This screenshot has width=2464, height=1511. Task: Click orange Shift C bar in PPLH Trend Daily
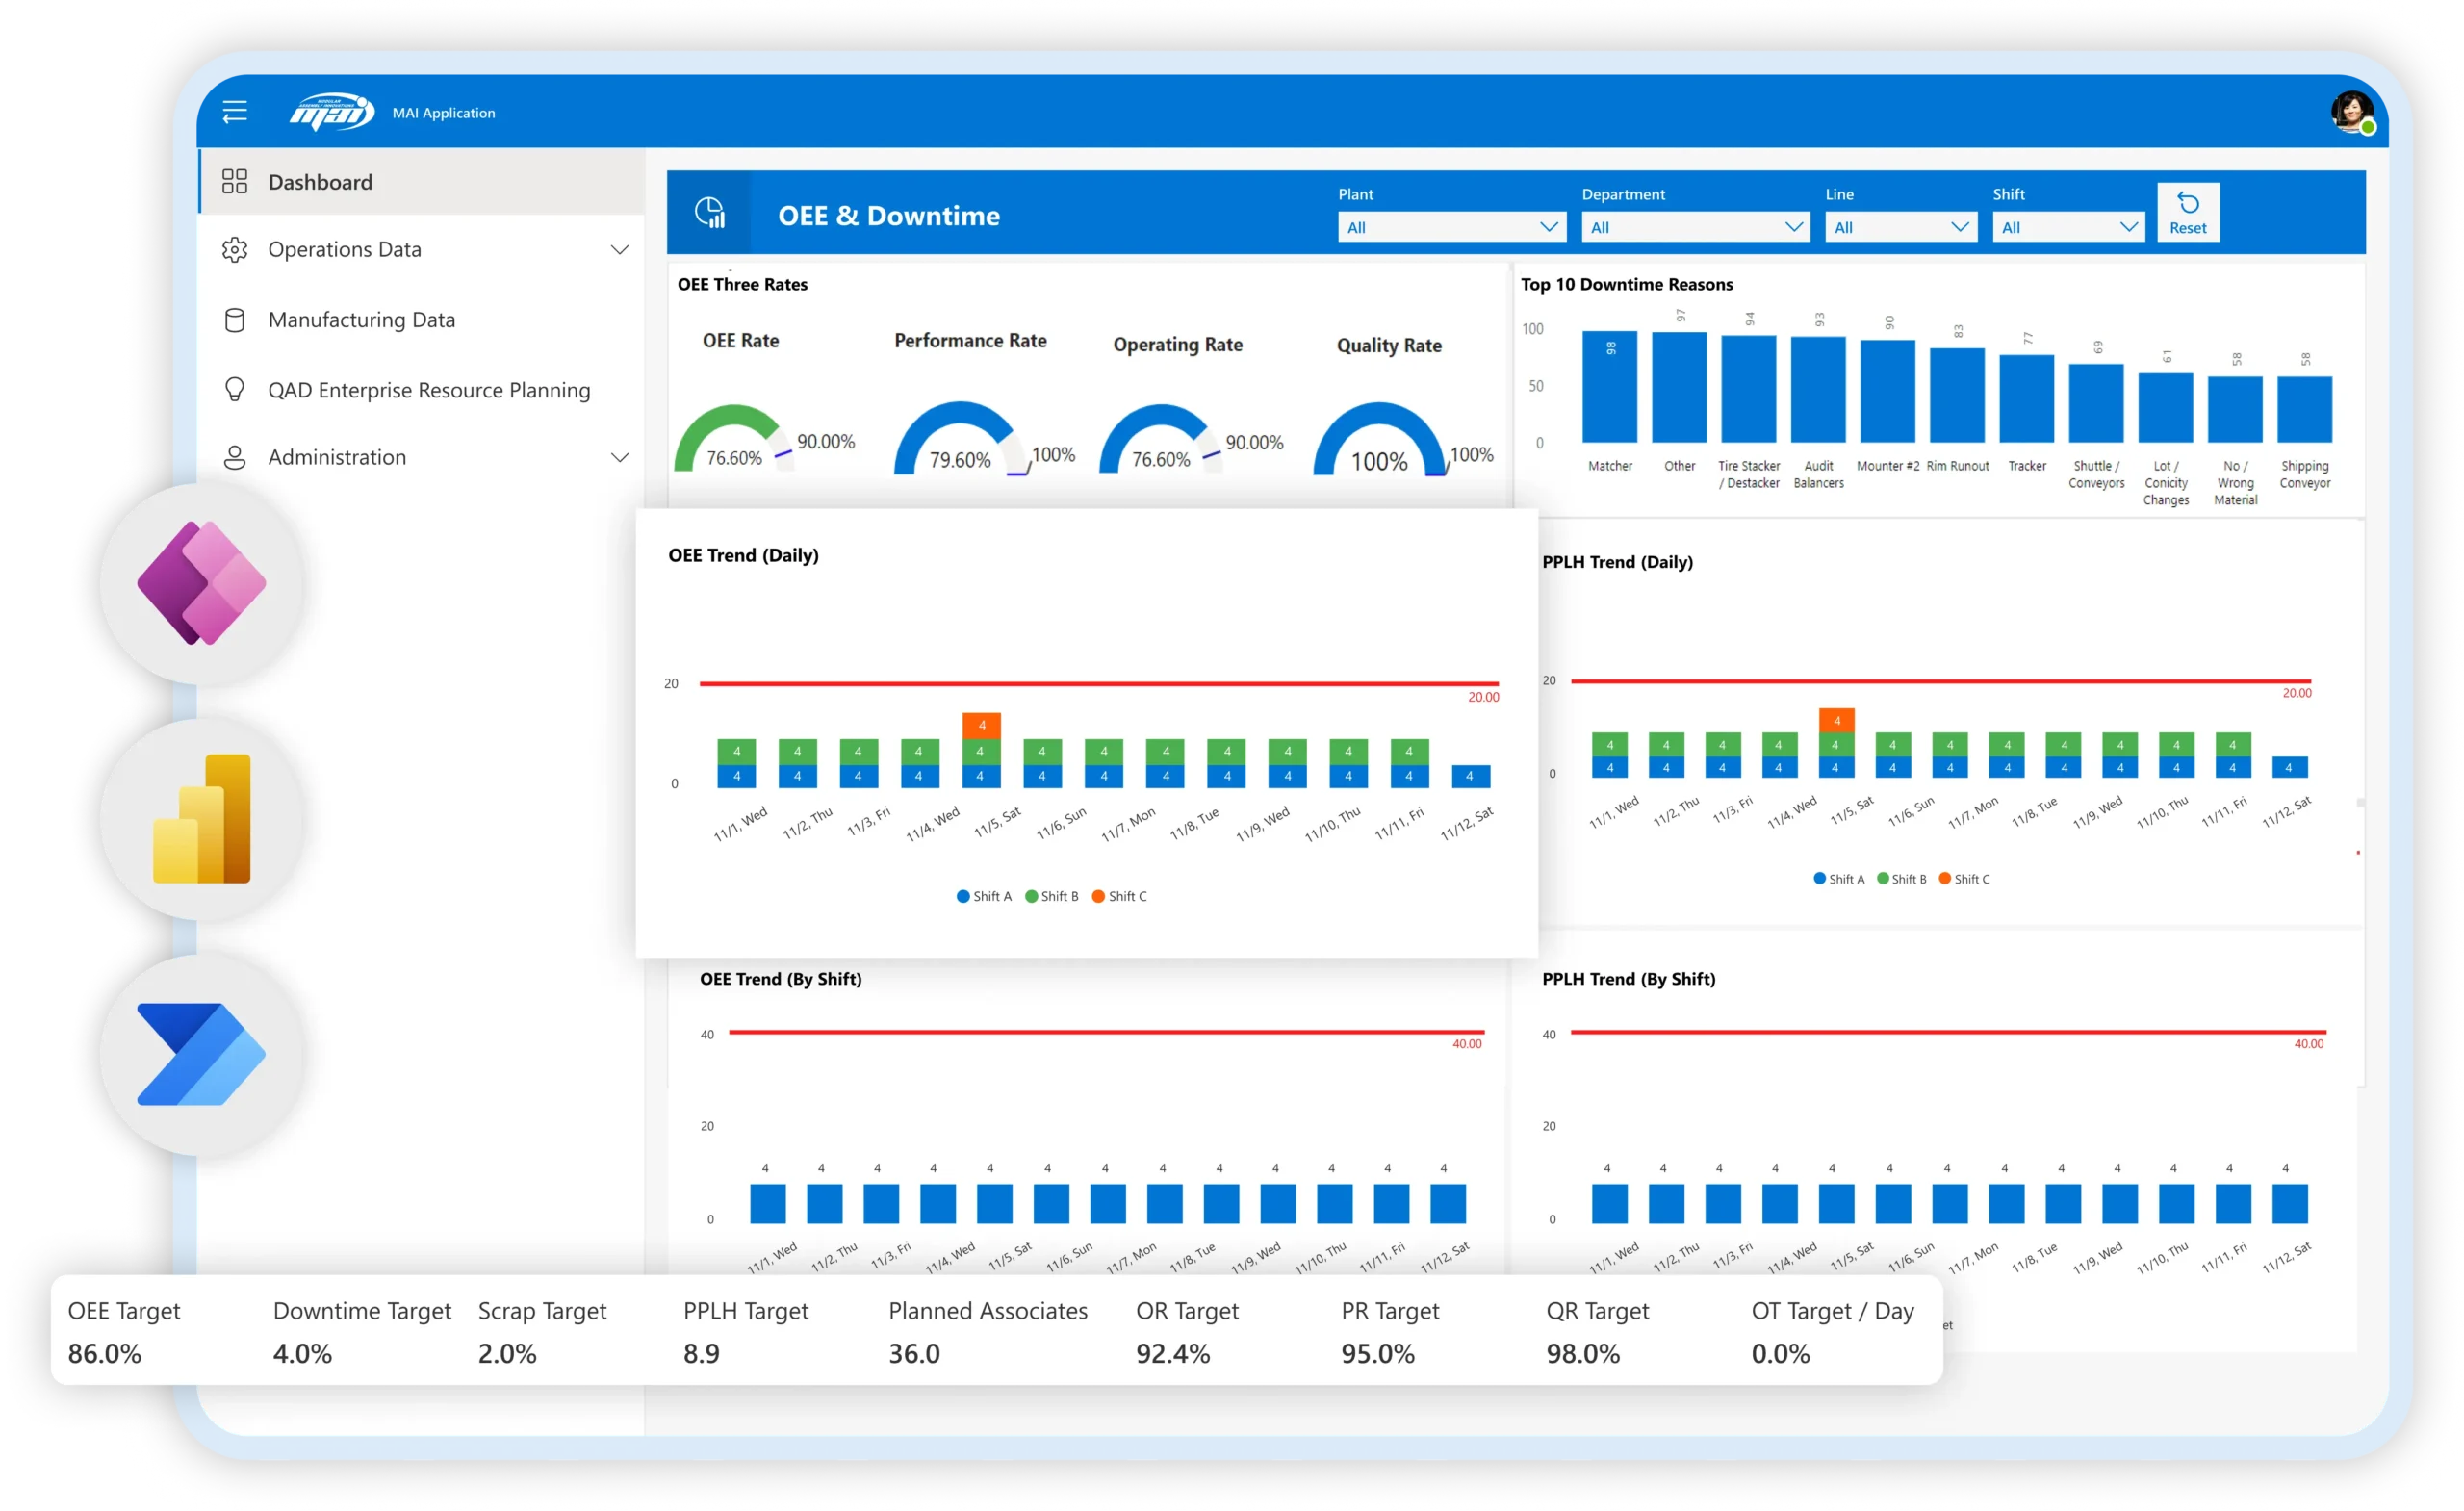point(1837,720)
